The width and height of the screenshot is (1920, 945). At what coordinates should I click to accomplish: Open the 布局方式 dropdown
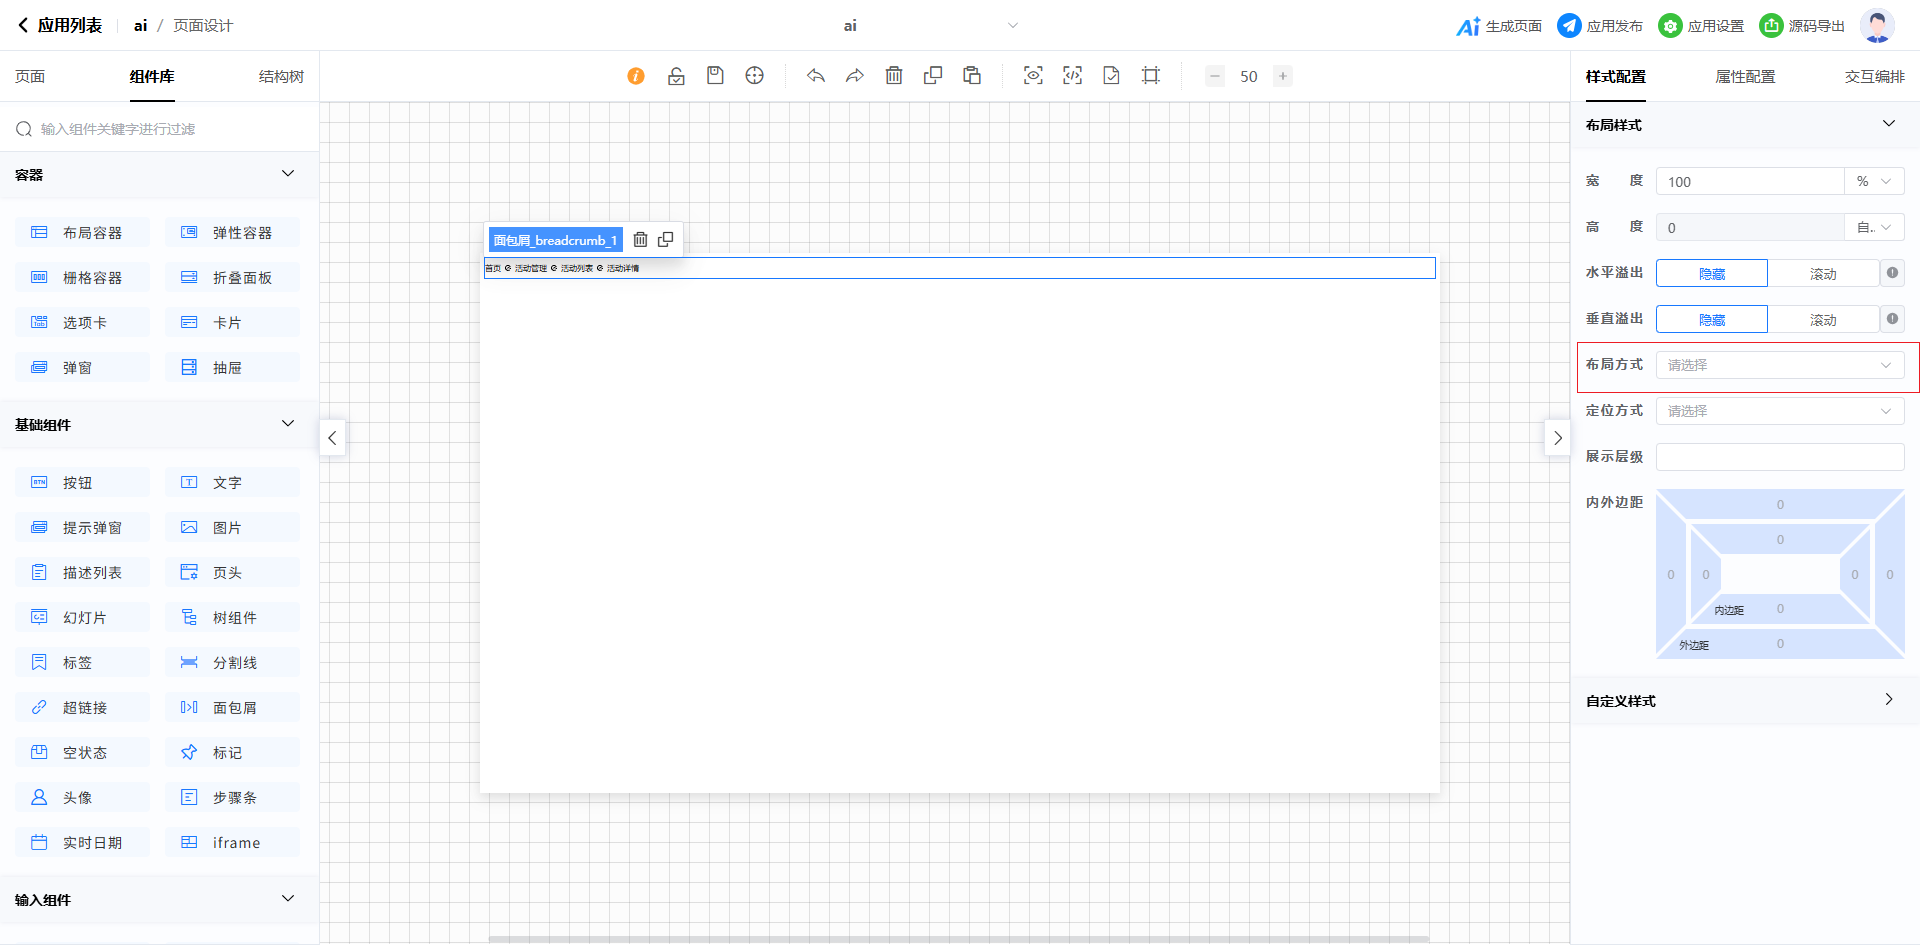(1779, 365)
